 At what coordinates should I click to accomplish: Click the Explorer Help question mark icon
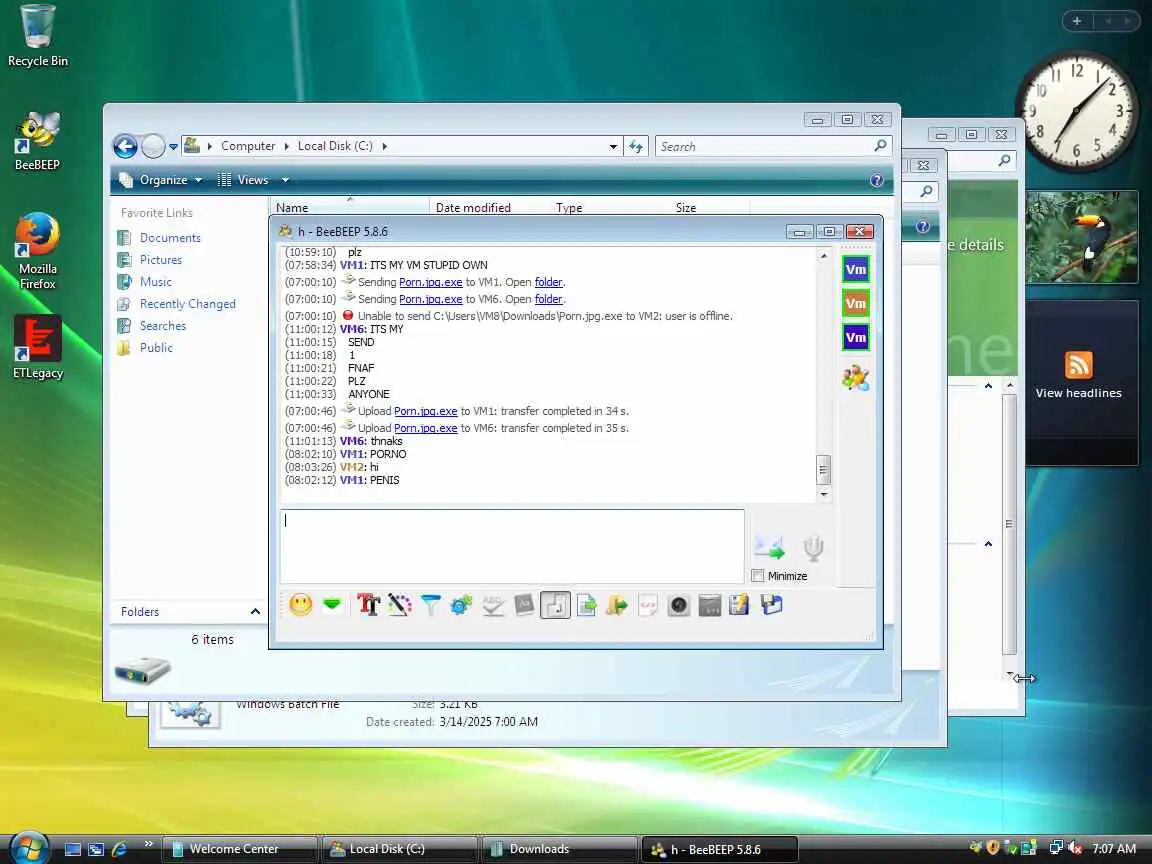(x=876, y=180)
